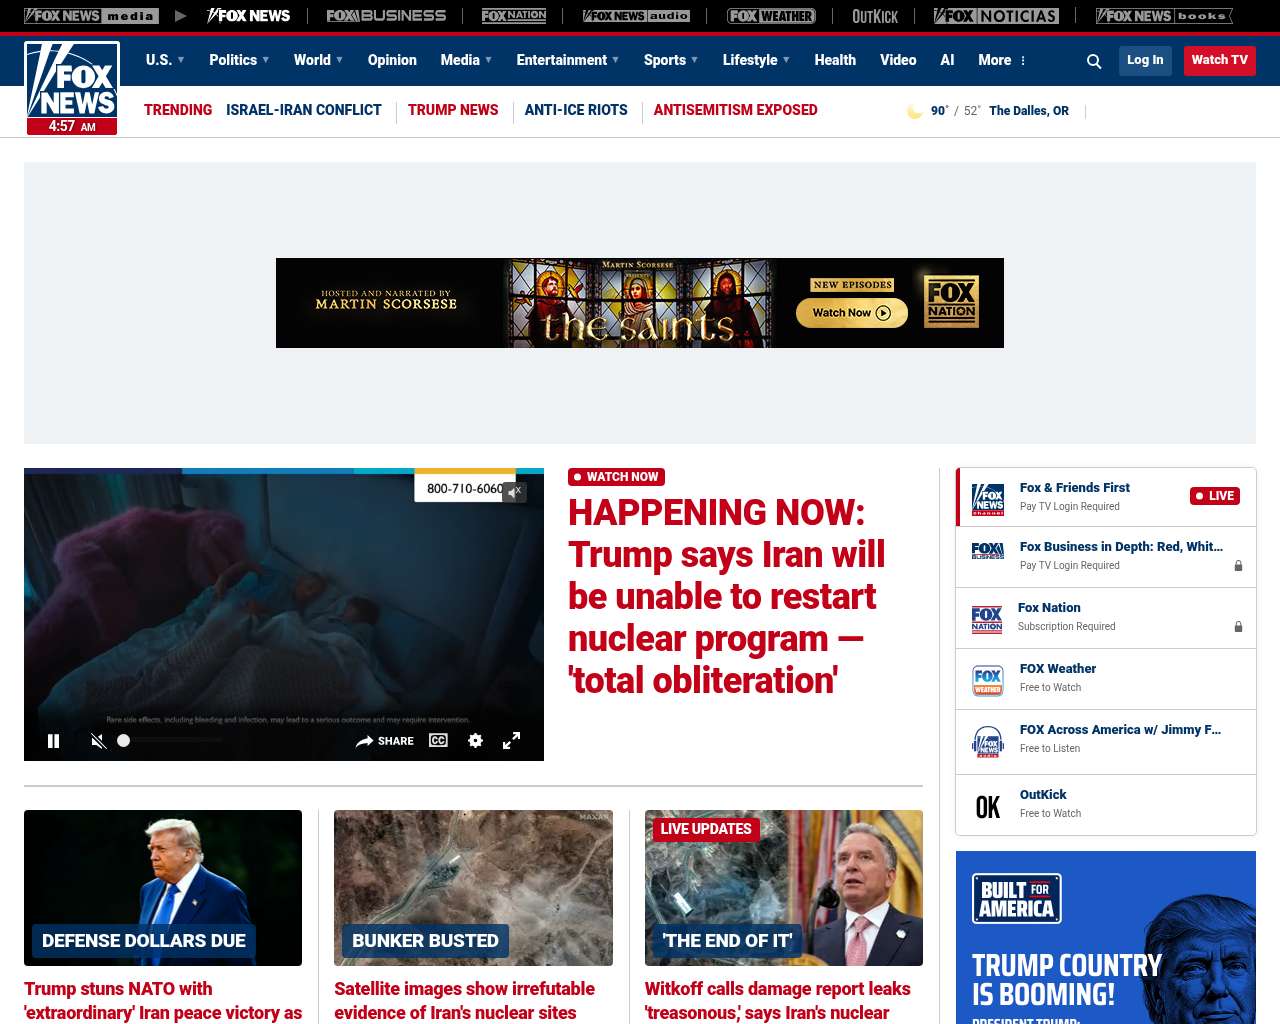Screen dimensions: 1280x1024
Task: Click the LIVE badge for Fox & Friends First
Action: point(1215,496)
